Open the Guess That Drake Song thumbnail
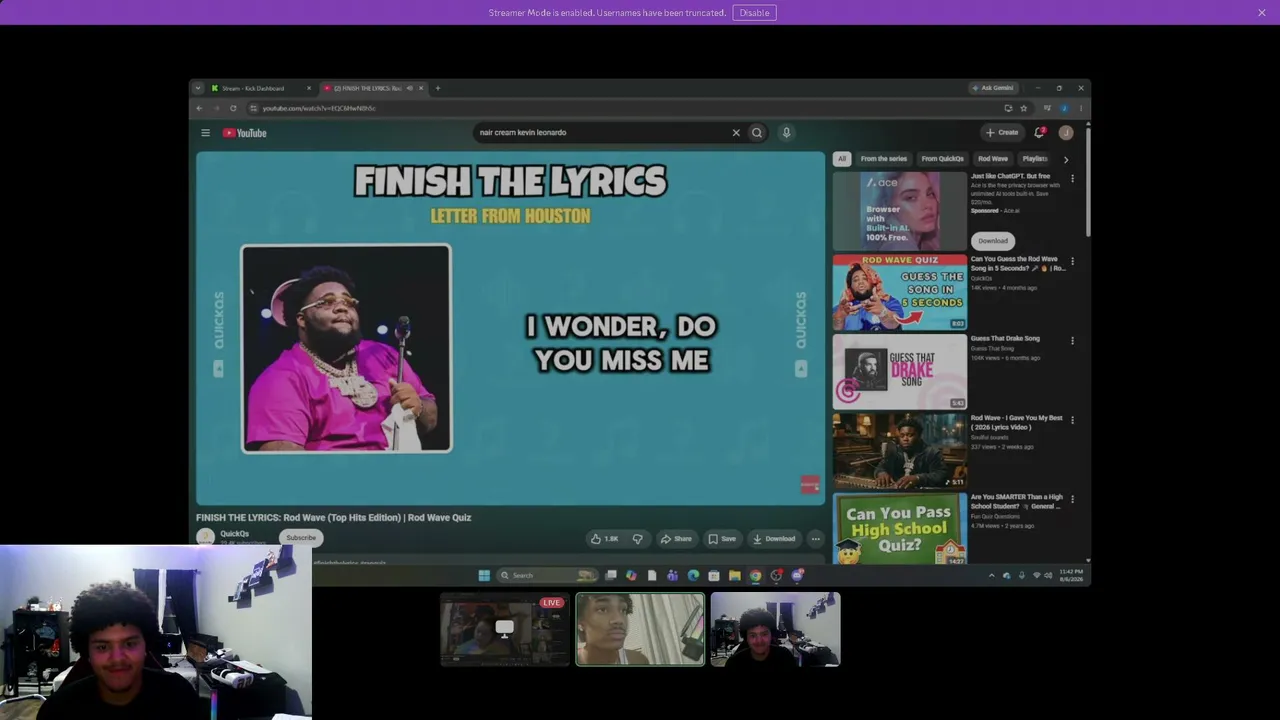Image resolution: width=1280 pixels, height=720 pixels. click(900, 372)
